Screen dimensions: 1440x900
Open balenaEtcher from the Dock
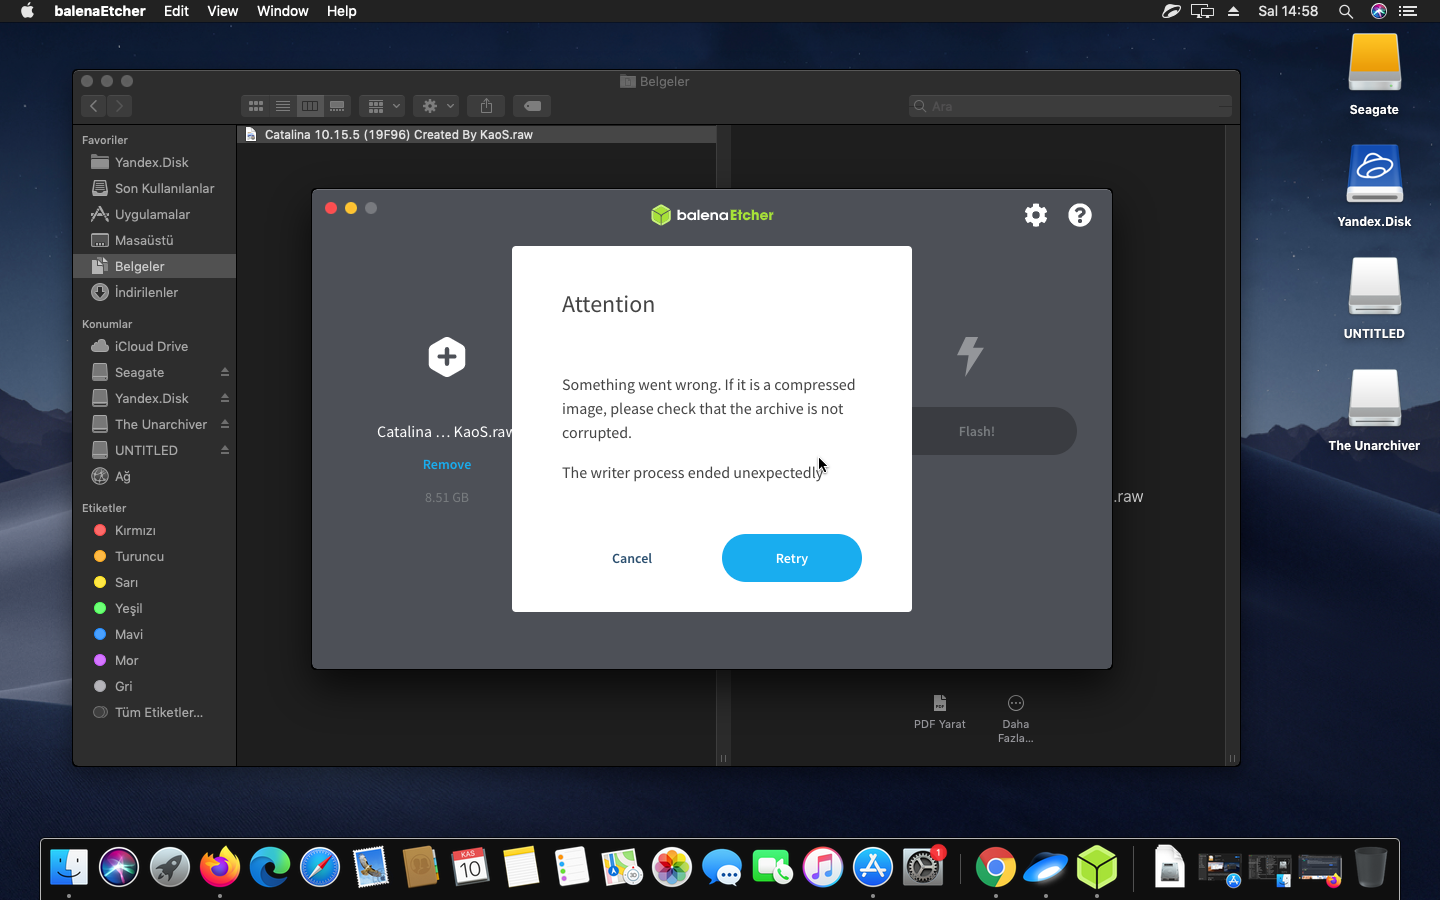(1096, 867)
